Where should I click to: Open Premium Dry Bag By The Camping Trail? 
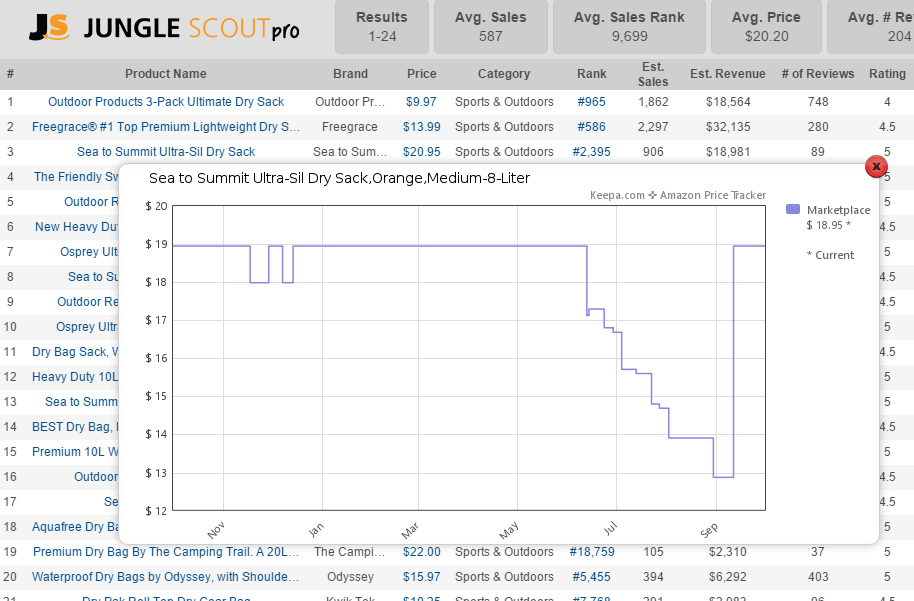click(x=166, y=552)
